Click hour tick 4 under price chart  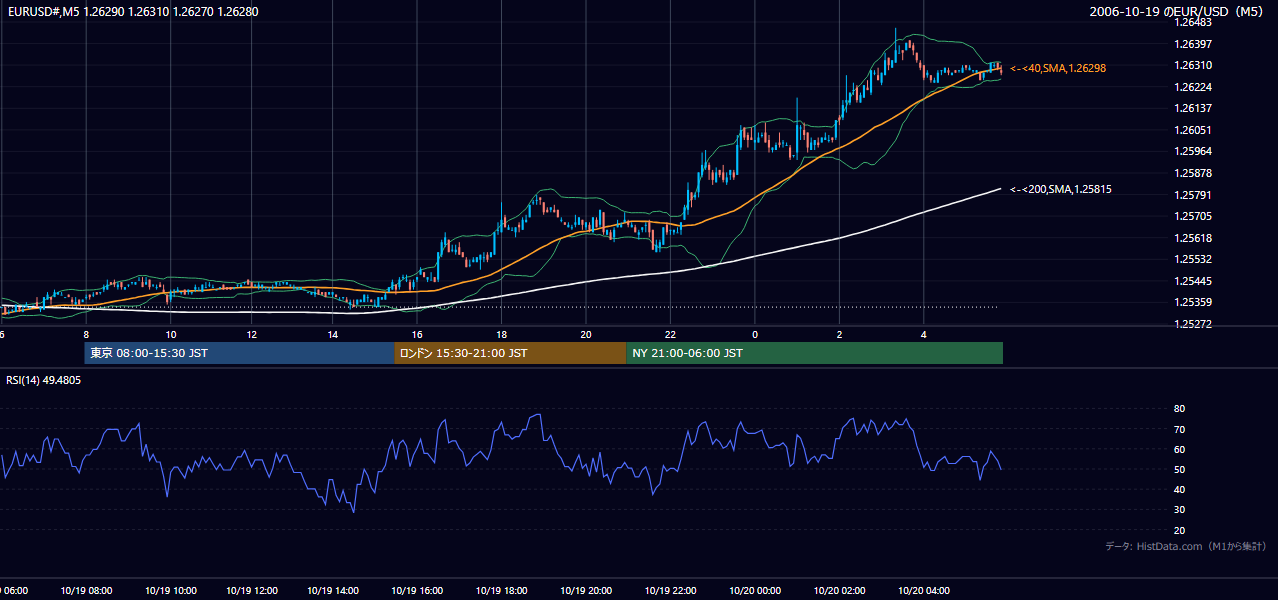[924, 335]
